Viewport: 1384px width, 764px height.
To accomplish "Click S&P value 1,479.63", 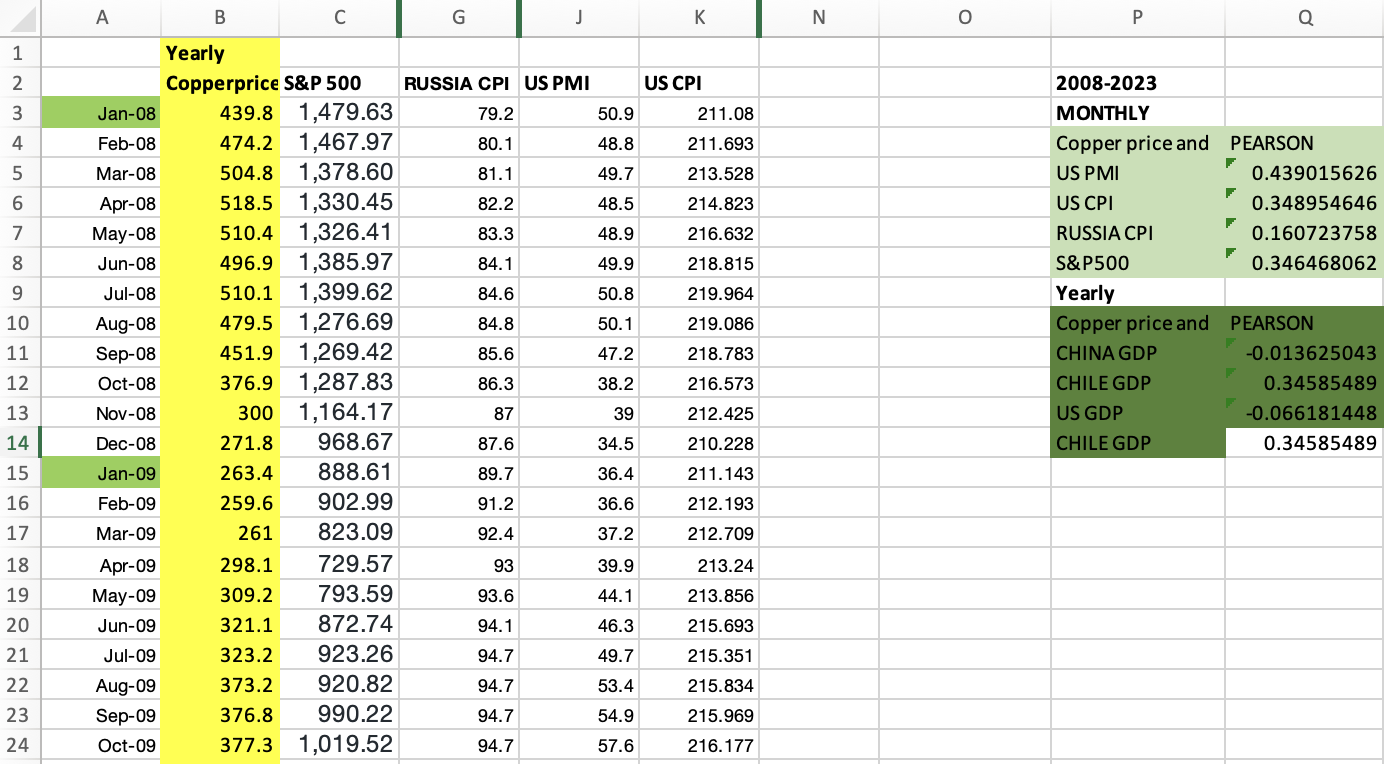I will point(339,113).
